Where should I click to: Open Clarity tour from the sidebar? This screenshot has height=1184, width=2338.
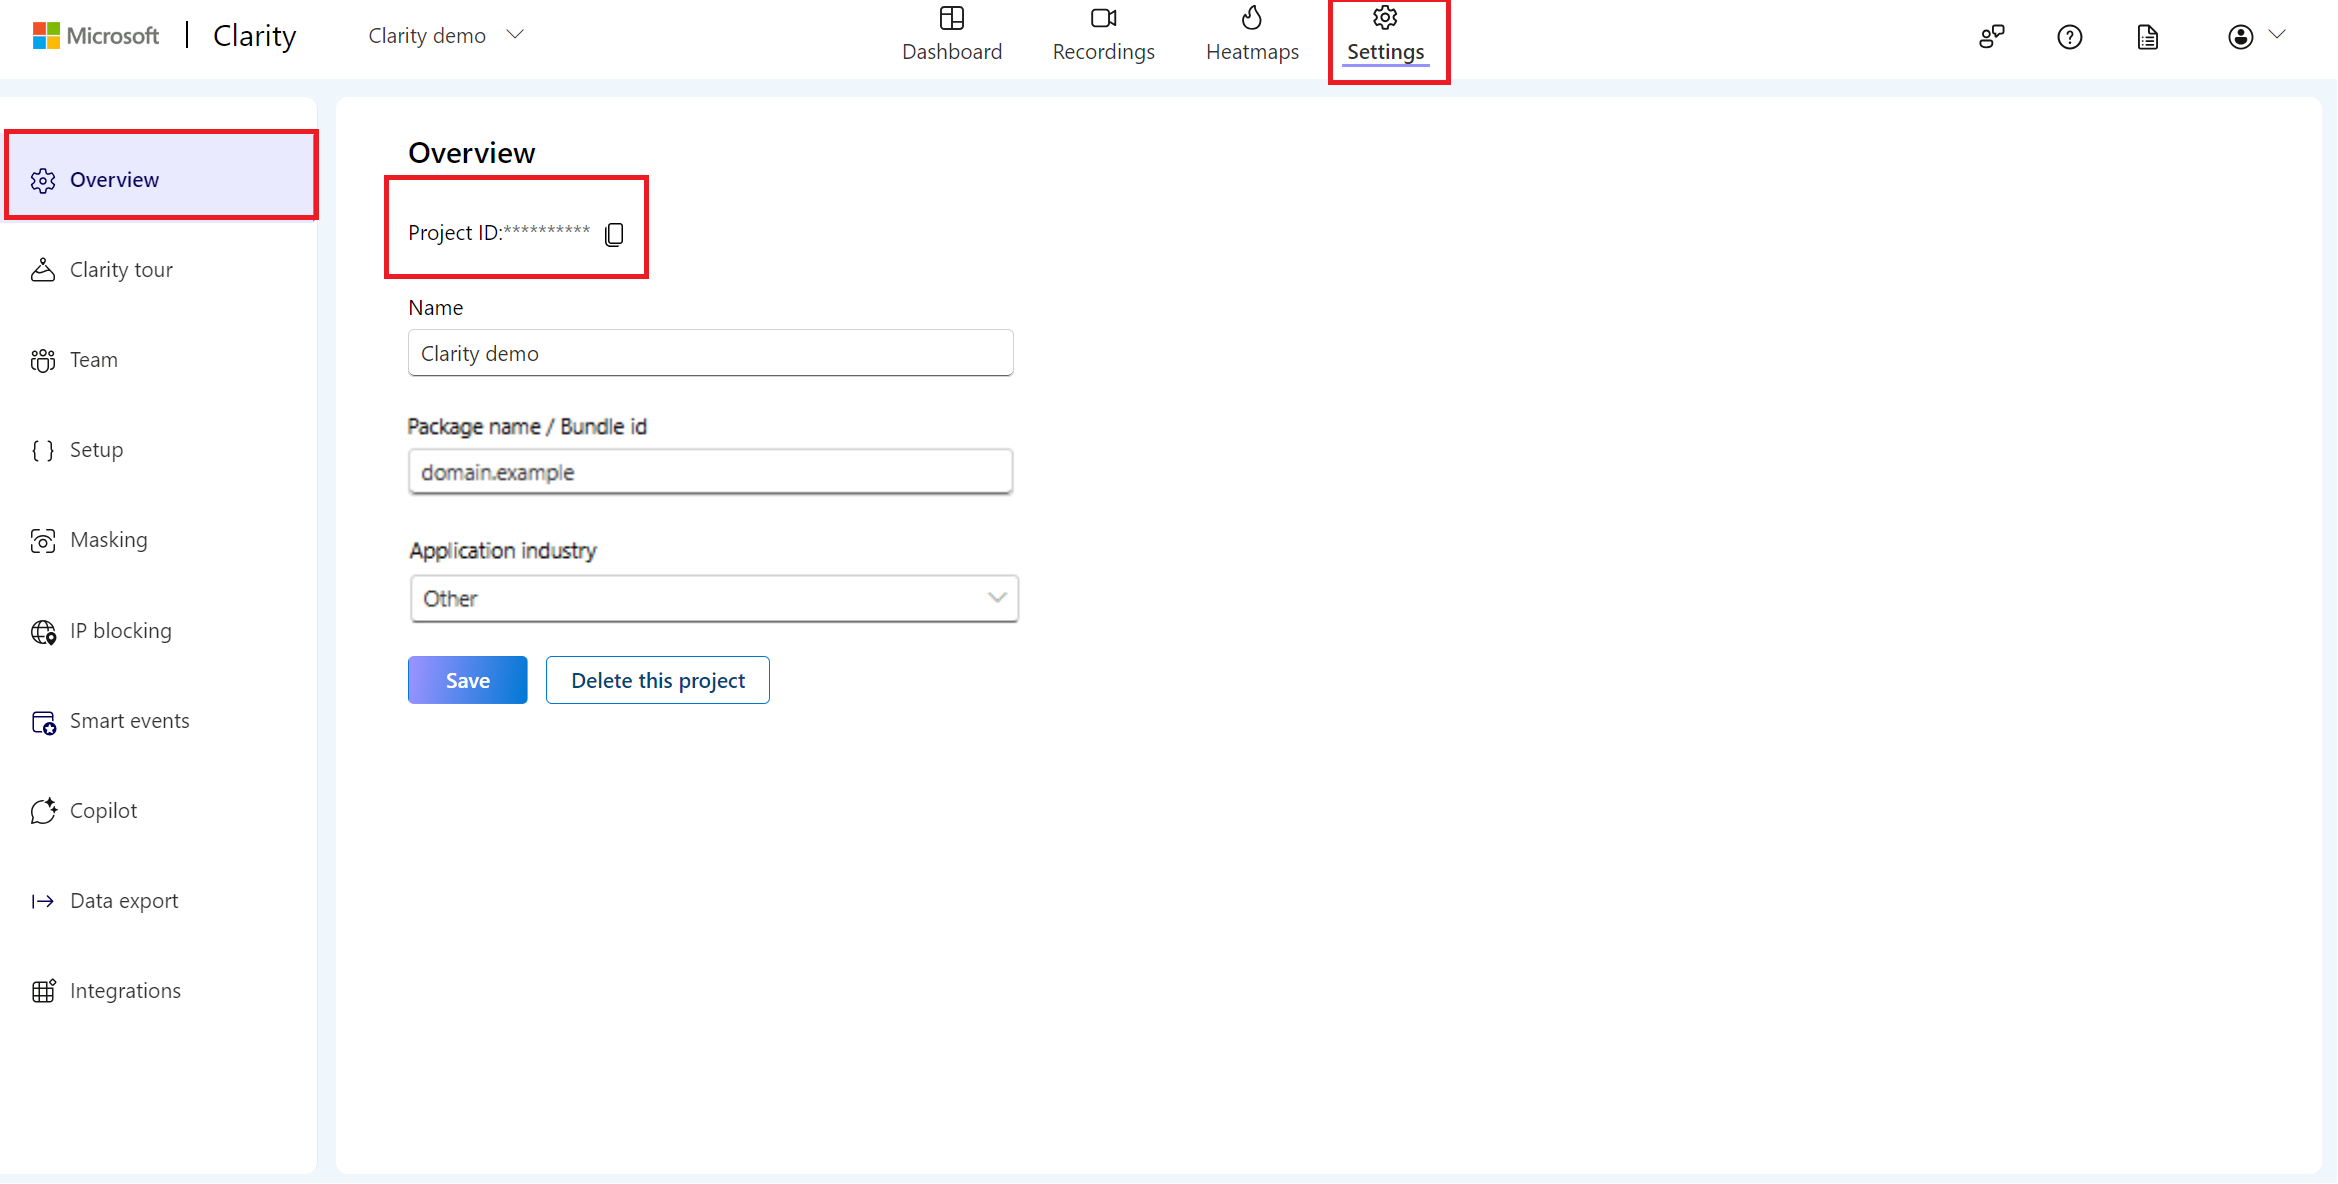pos(122,269)
